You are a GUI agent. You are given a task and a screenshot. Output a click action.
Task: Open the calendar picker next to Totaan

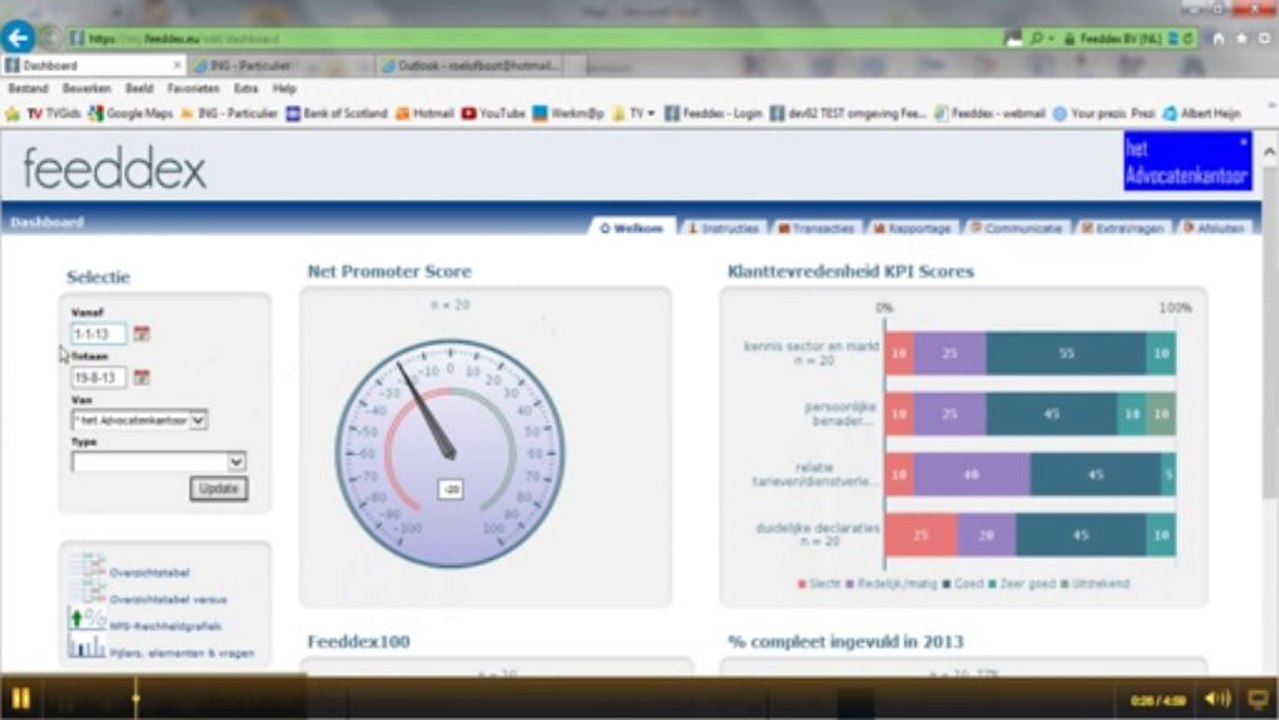click(x=142, y=377)
